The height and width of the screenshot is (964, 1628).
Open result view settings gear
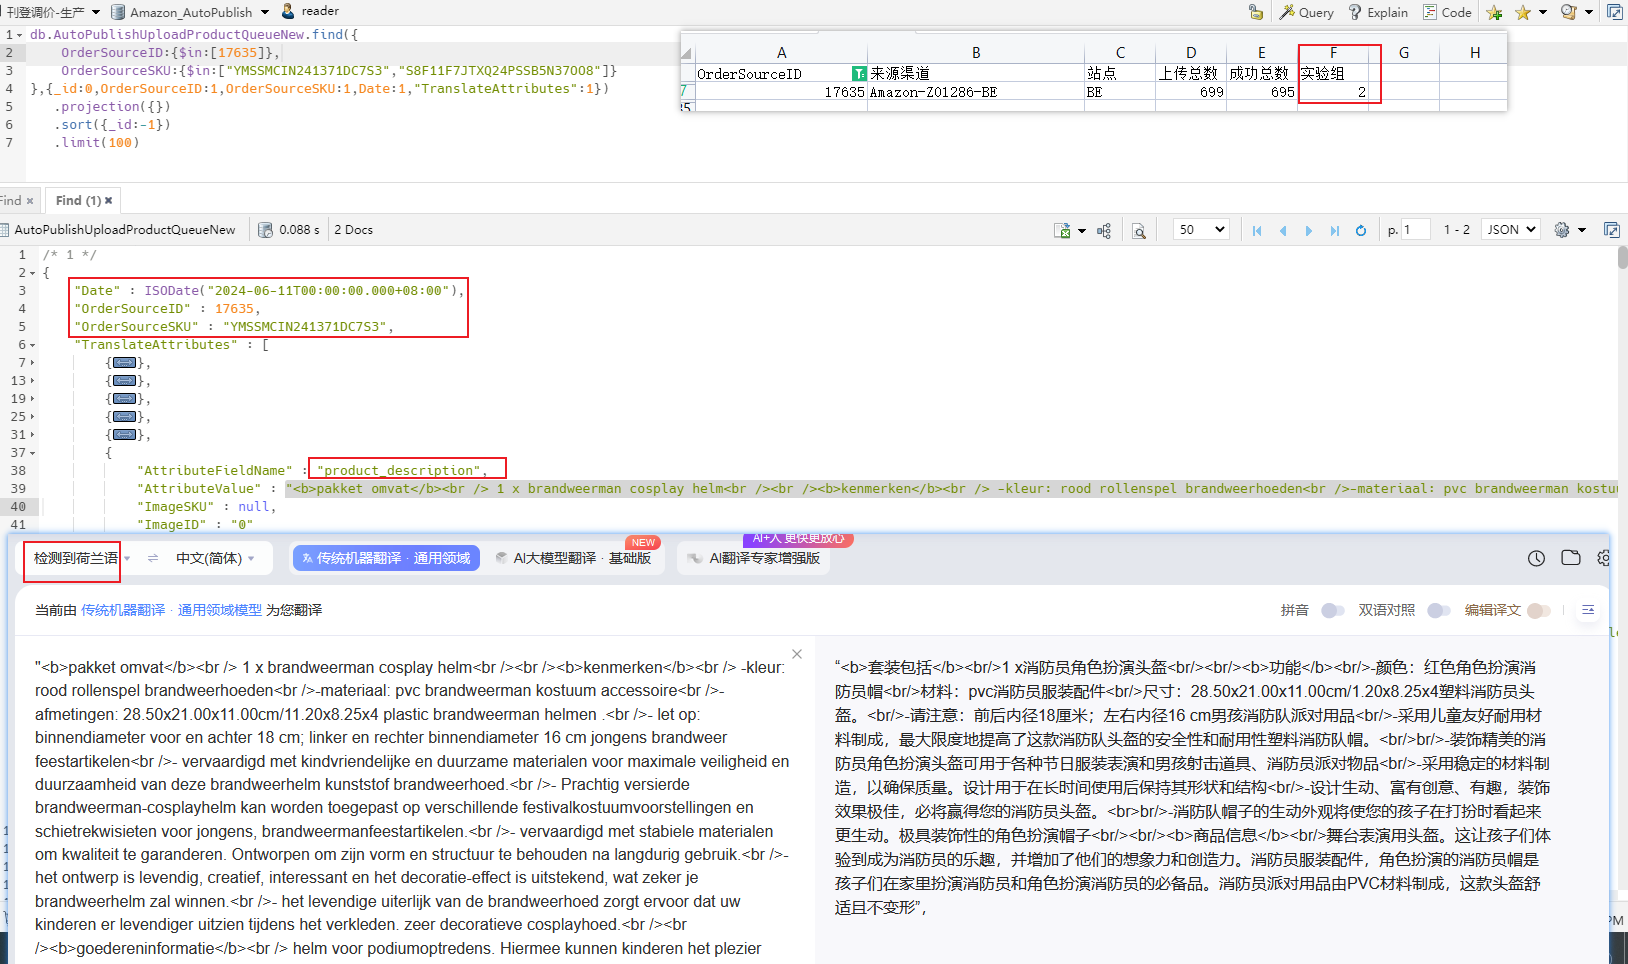point(1562,230)
